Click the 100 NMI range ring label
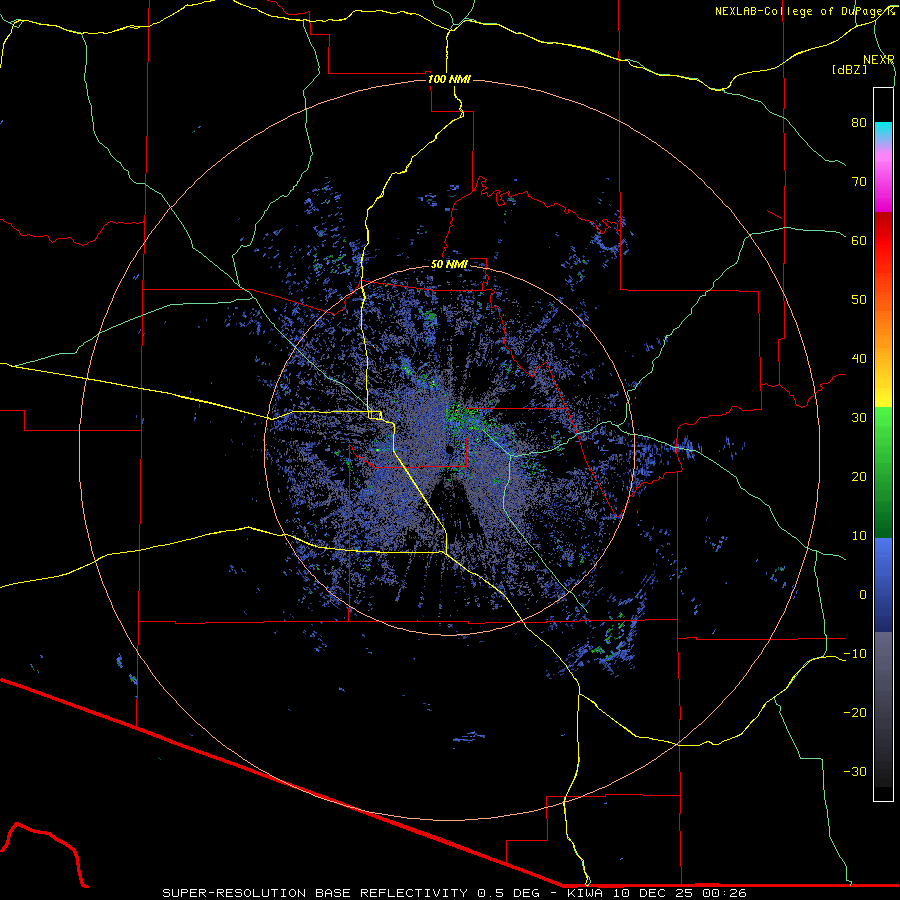Screen dimensions: 900x900 tap(449, 79)
